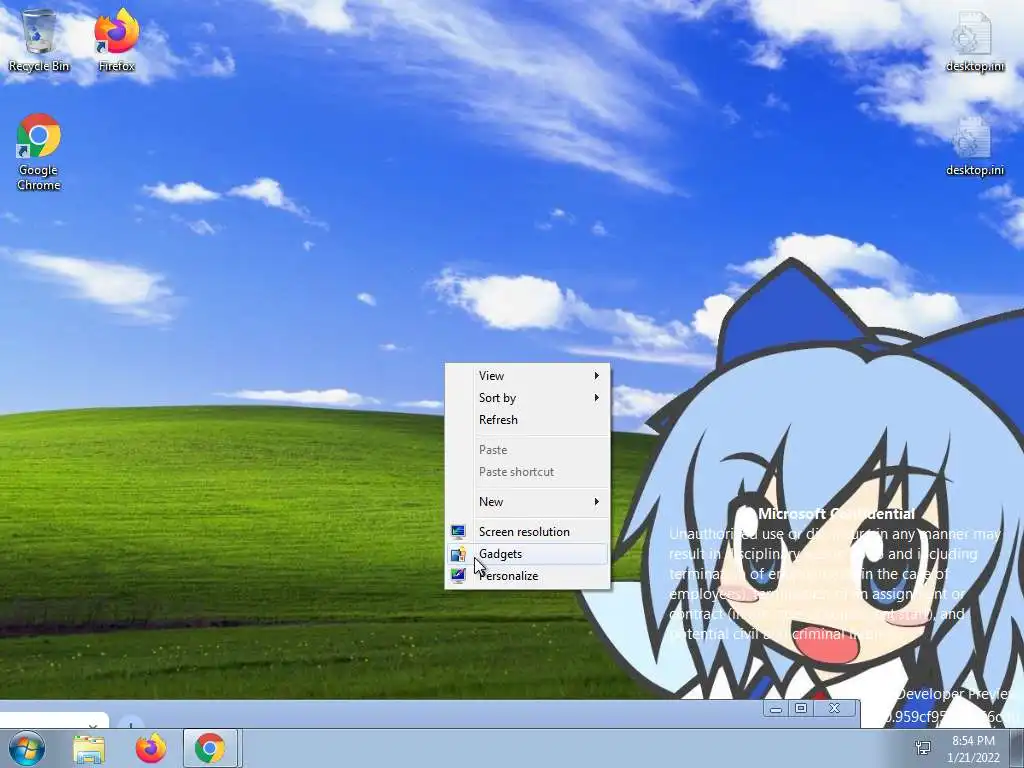The height and width of the screenshot is (768, 1024).
Task: Open Windows Explorer from the taskbar
Action: [89, 748]
